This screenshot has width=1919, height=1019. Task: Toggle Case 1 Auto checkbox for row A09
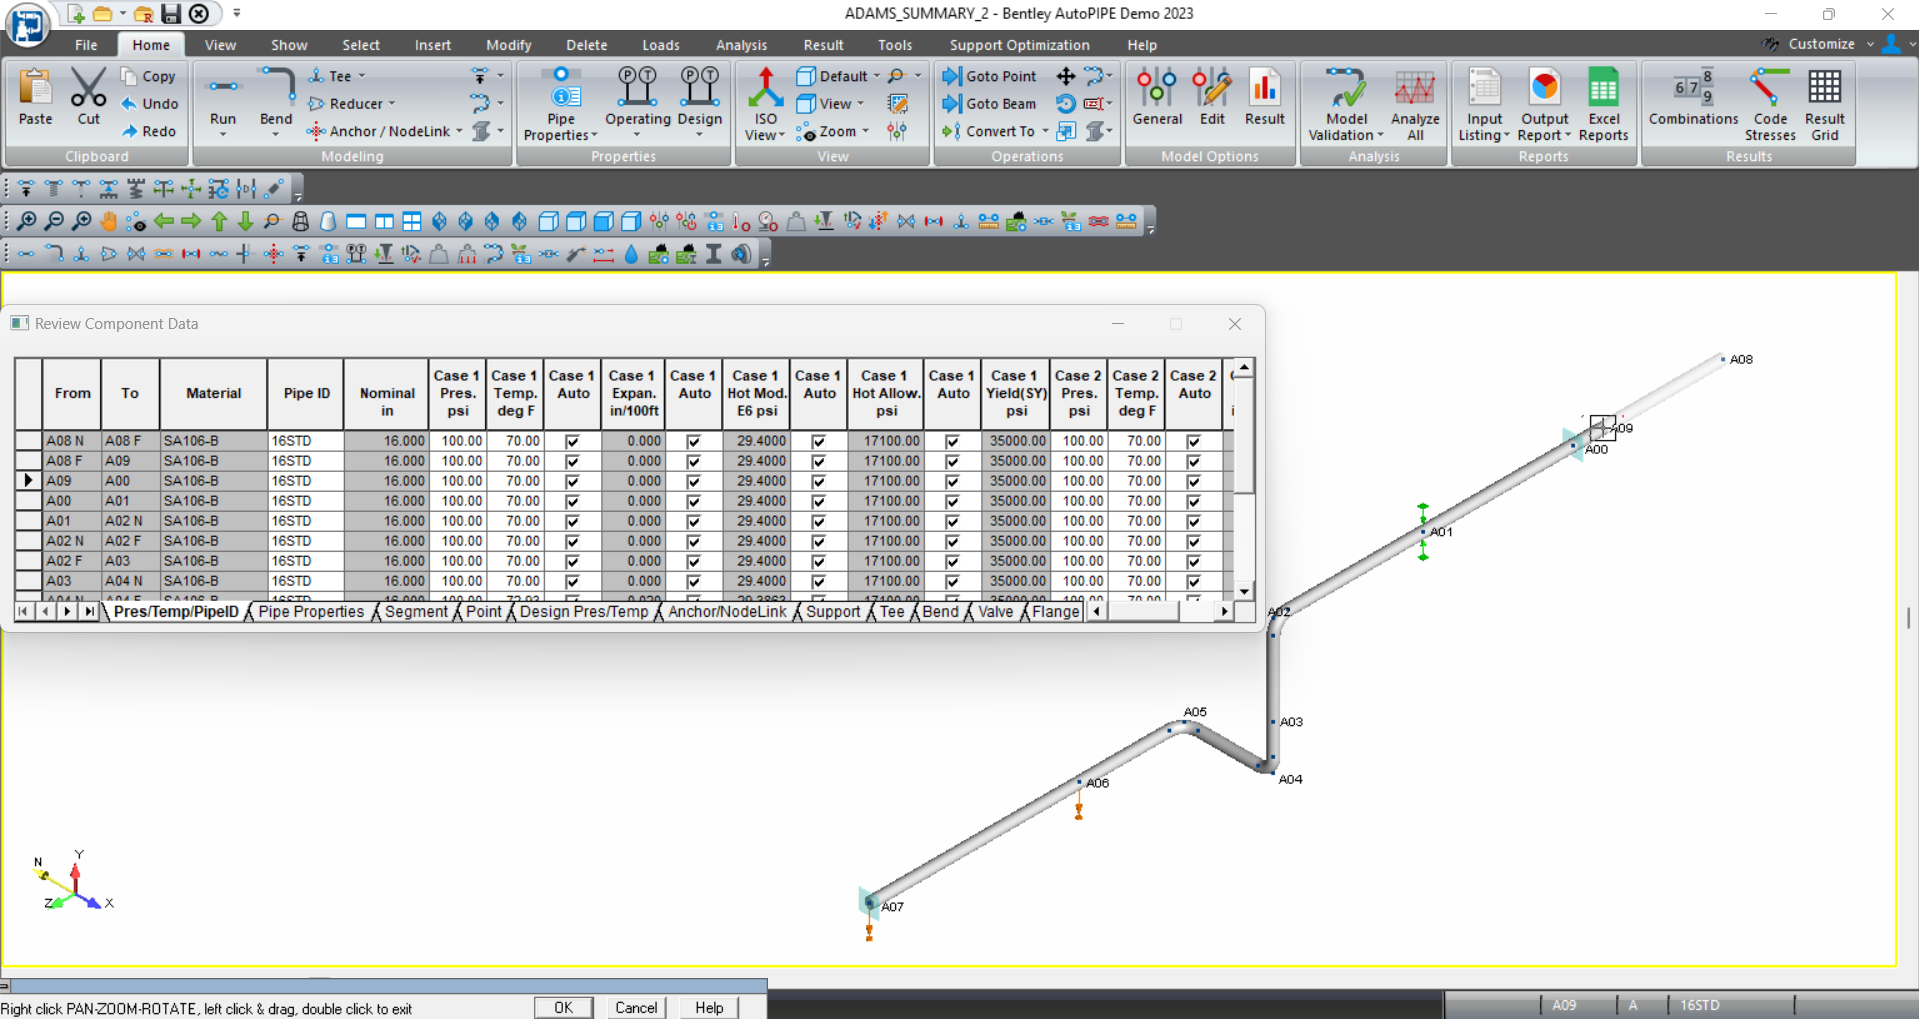coord(571,480)
